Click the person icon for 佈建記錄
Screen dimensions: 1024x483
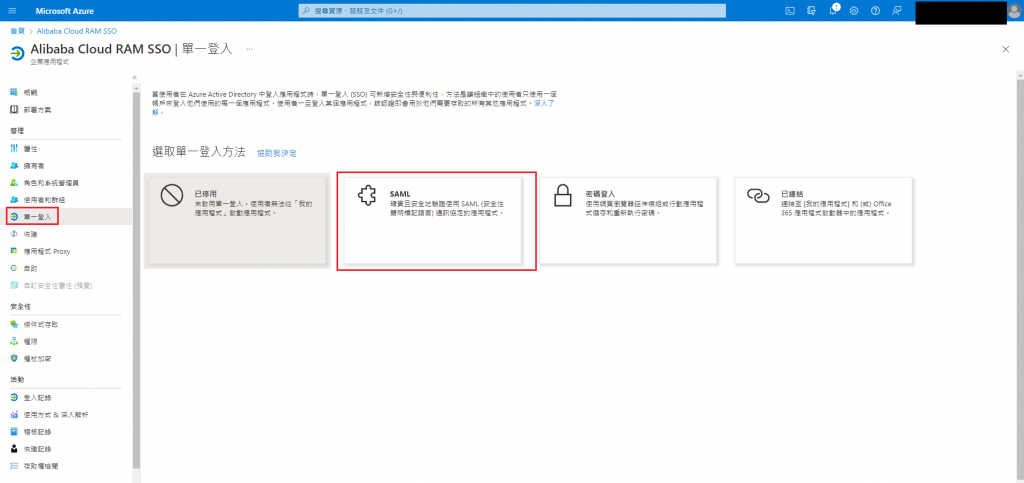point(14,449)
